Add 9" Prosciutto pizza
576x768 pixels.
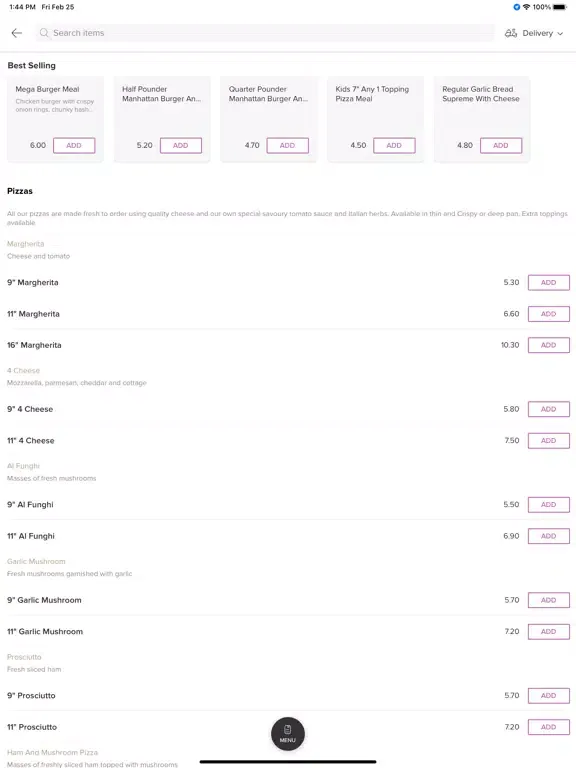pos(549,696)
